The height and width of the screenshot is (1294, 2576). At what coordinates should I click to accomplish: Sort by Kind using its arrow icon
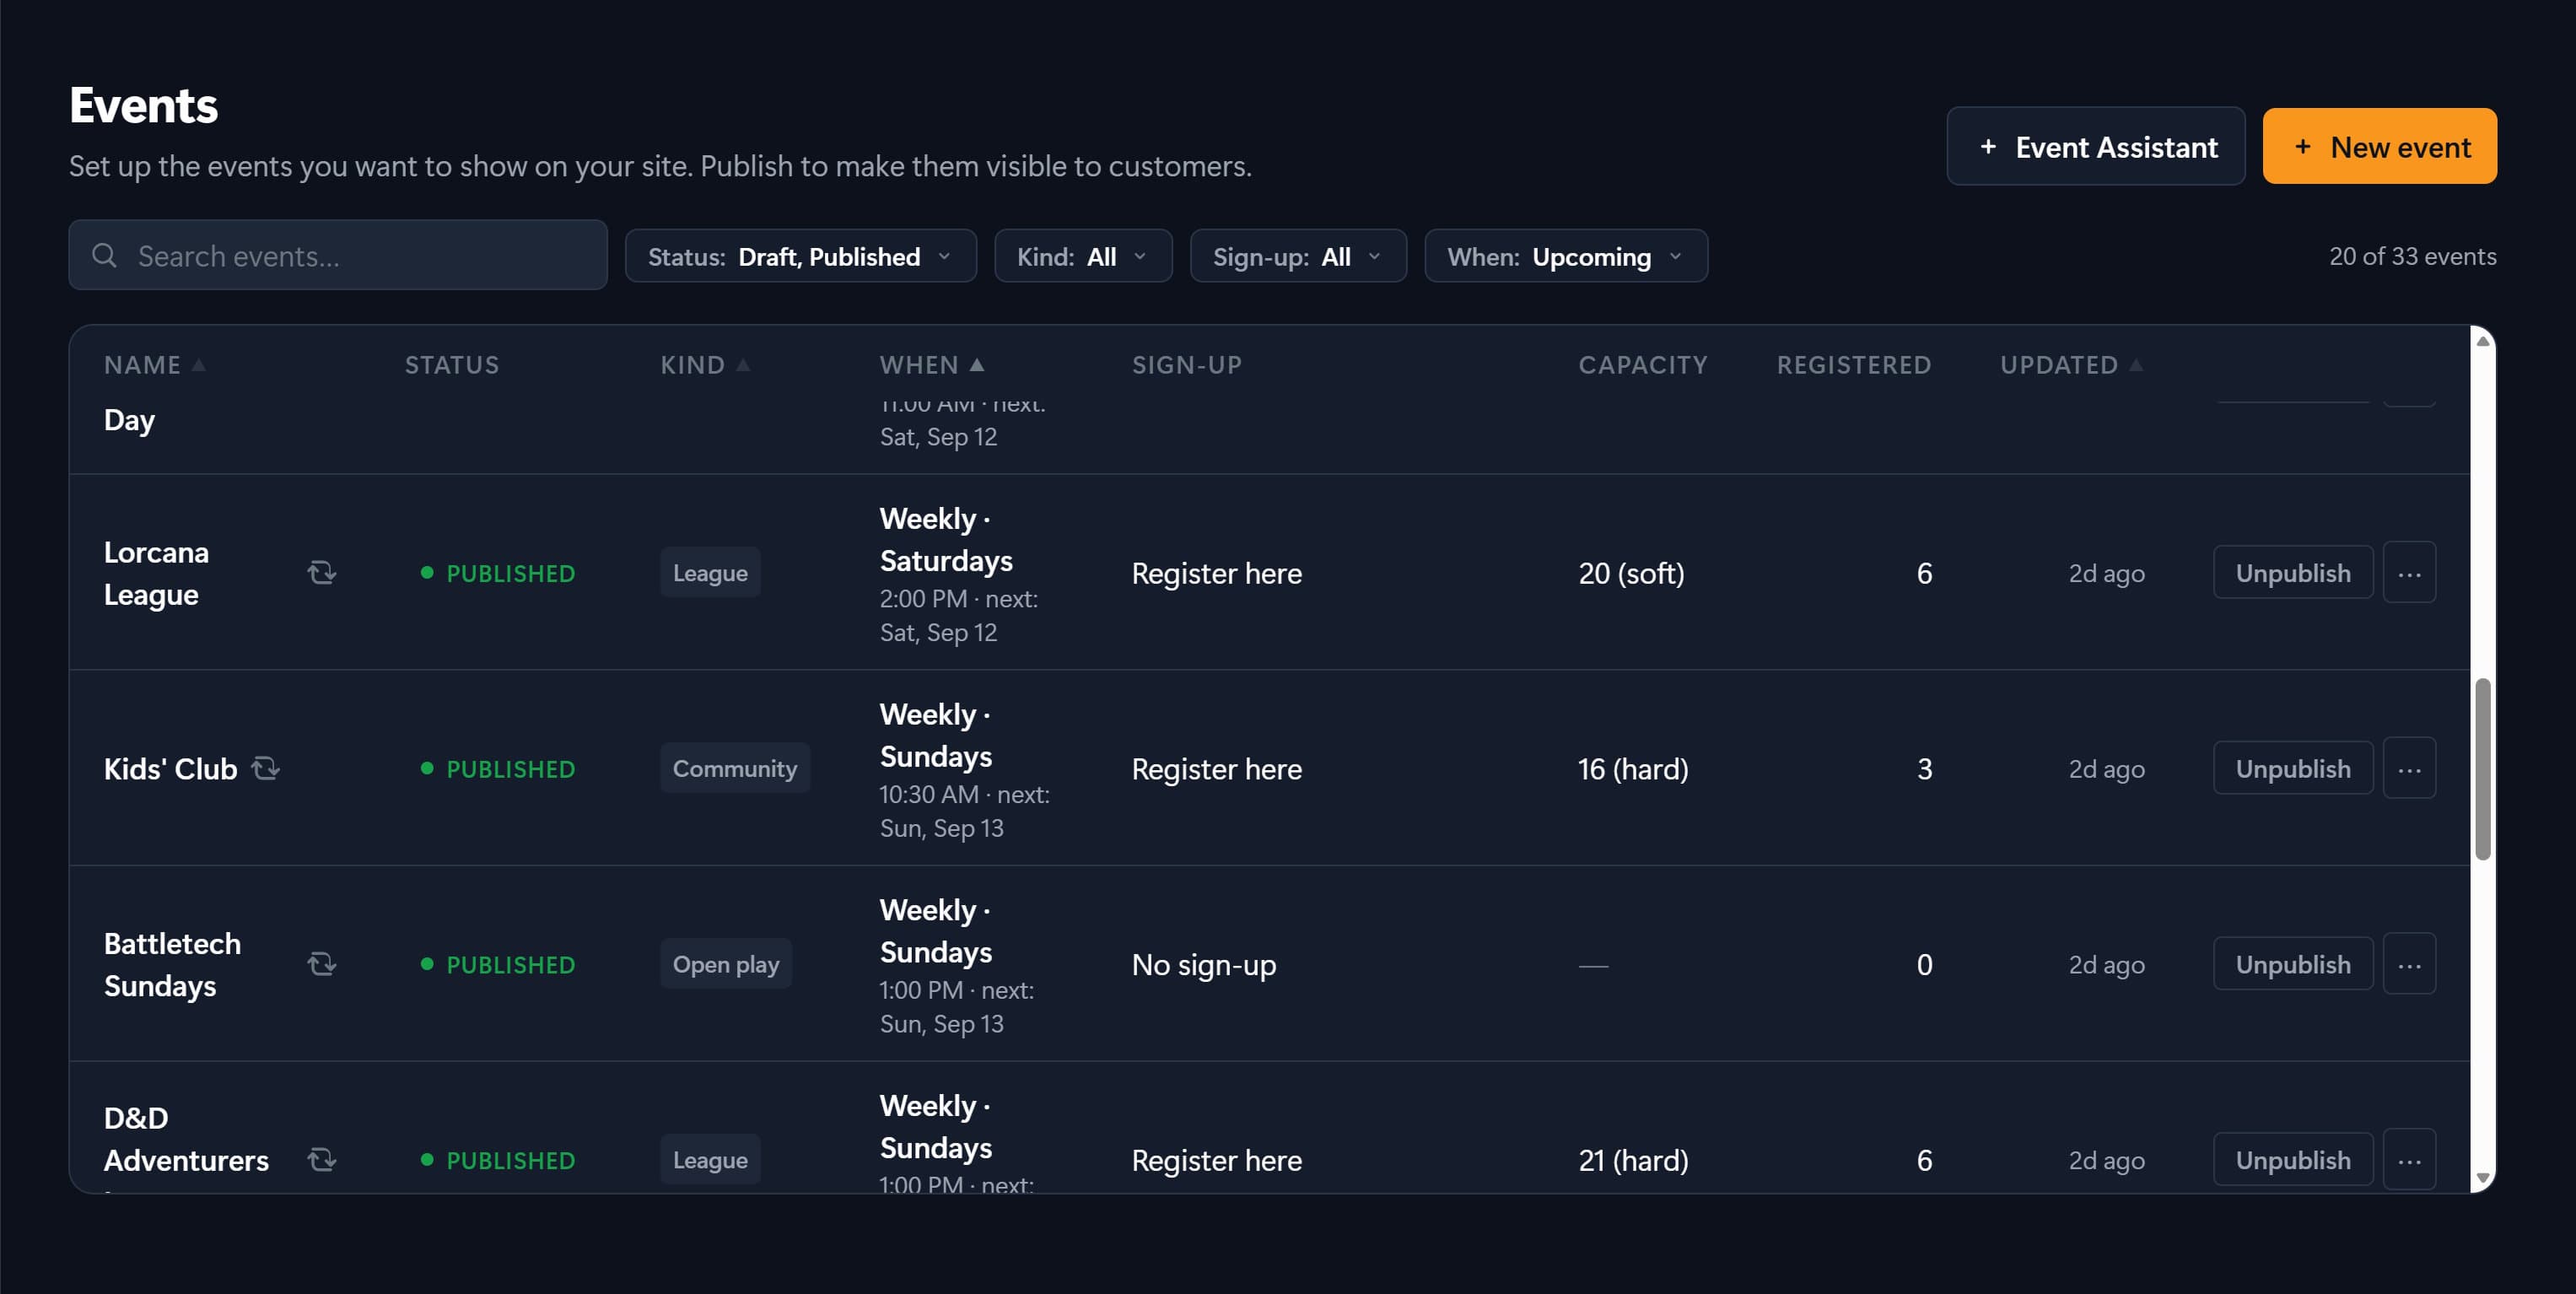[743, 365]
